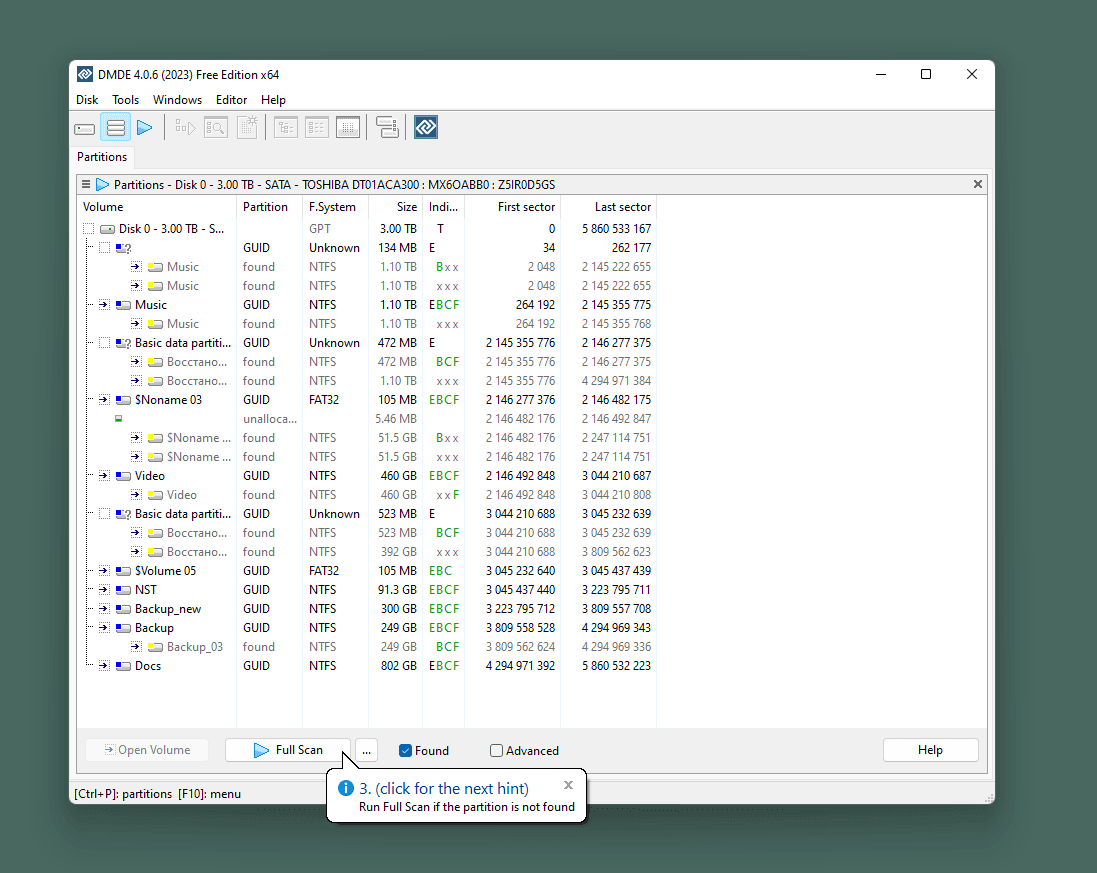This screenshot has width=1097, height=873.
Task: Click the '5 860 533 167' last sector value
Action: point(616,229)
